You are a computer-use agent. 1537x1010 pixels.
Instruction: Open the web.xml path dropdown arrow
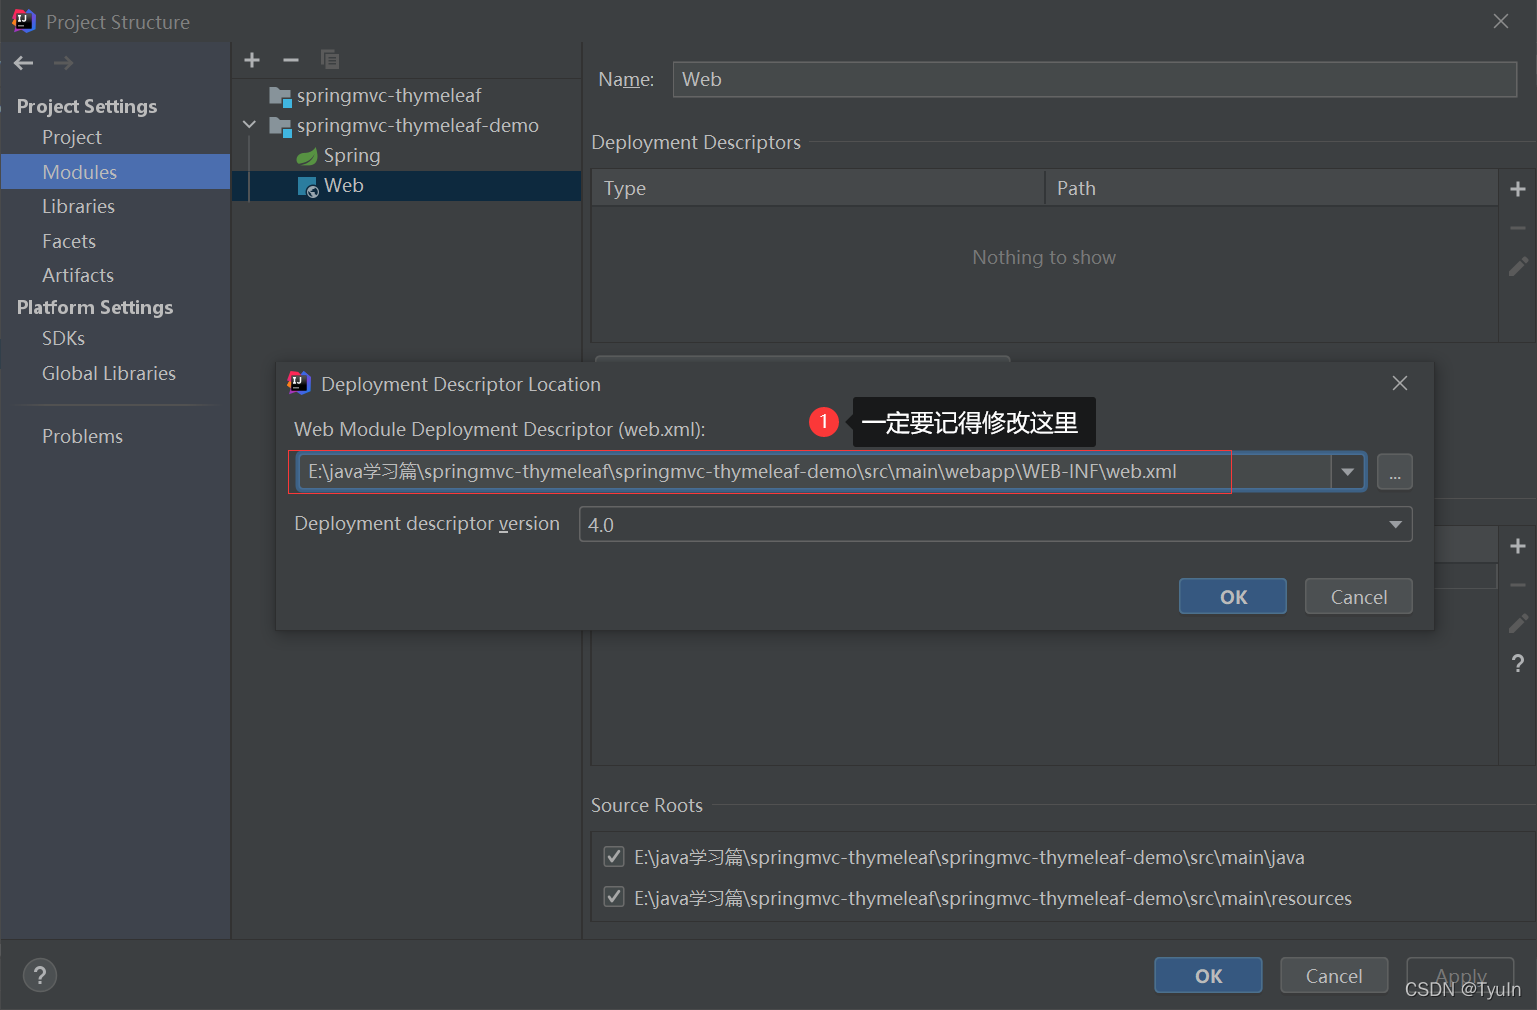(x=1347, y=472)
